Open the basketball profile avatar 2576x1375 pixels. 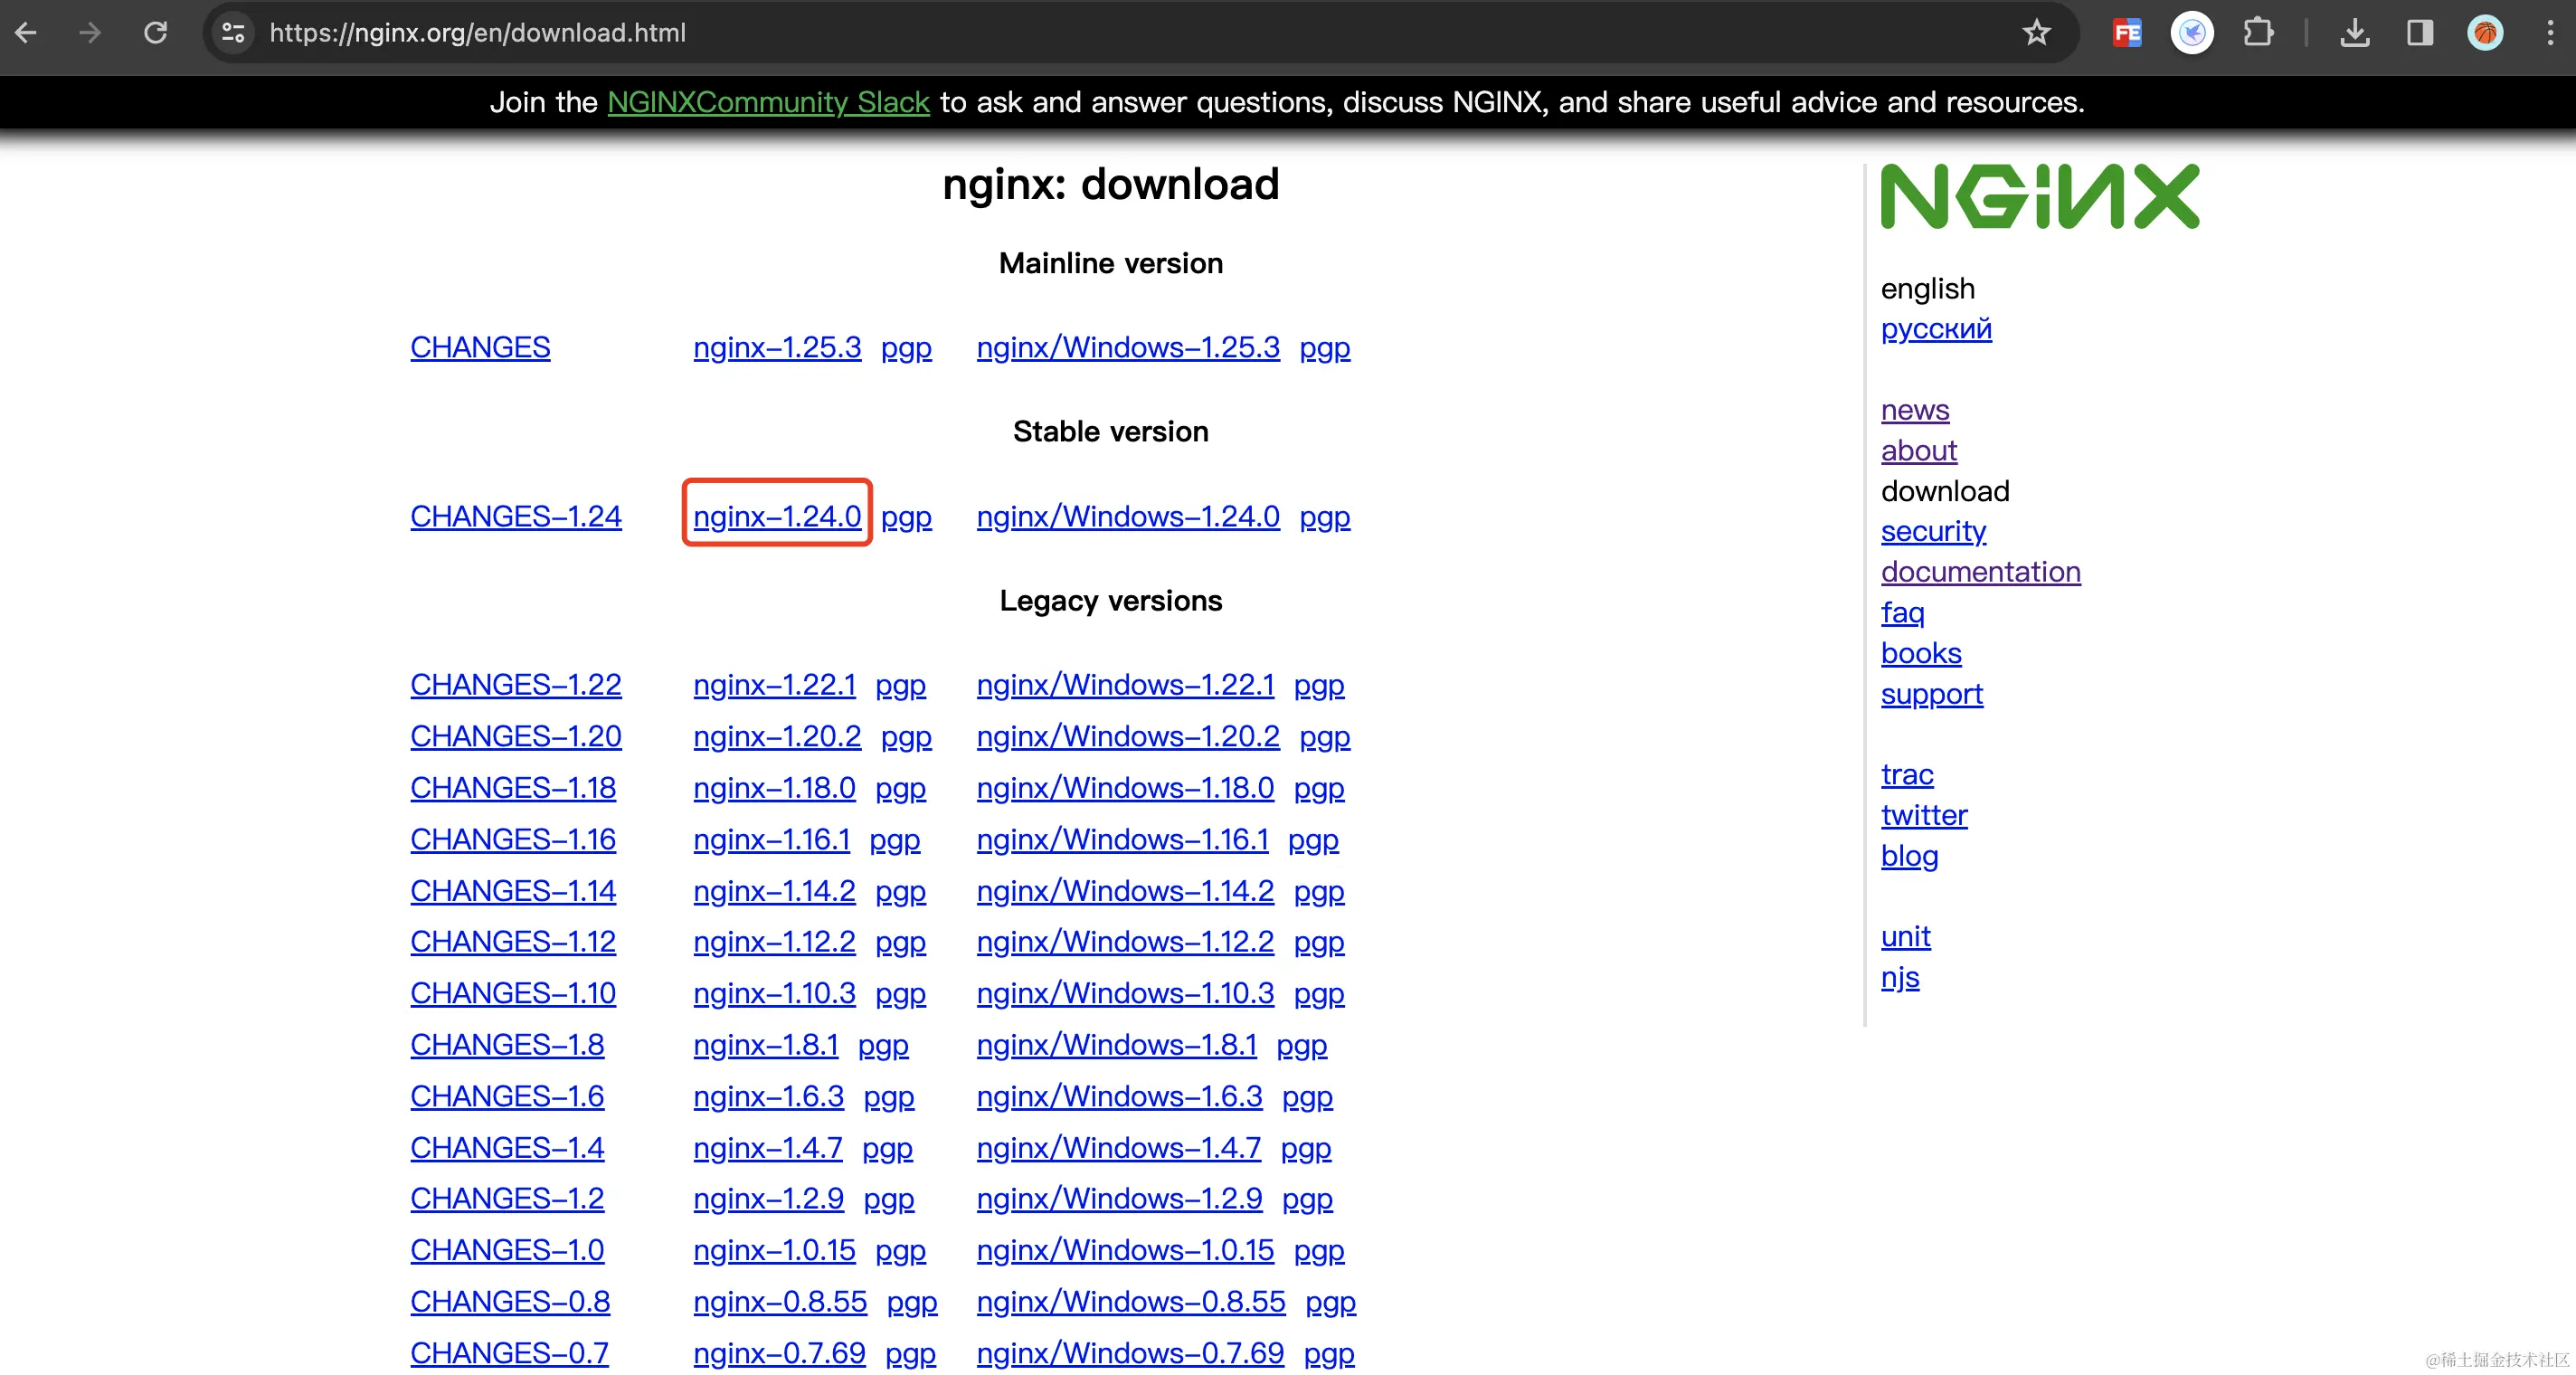coord(2486,32)
